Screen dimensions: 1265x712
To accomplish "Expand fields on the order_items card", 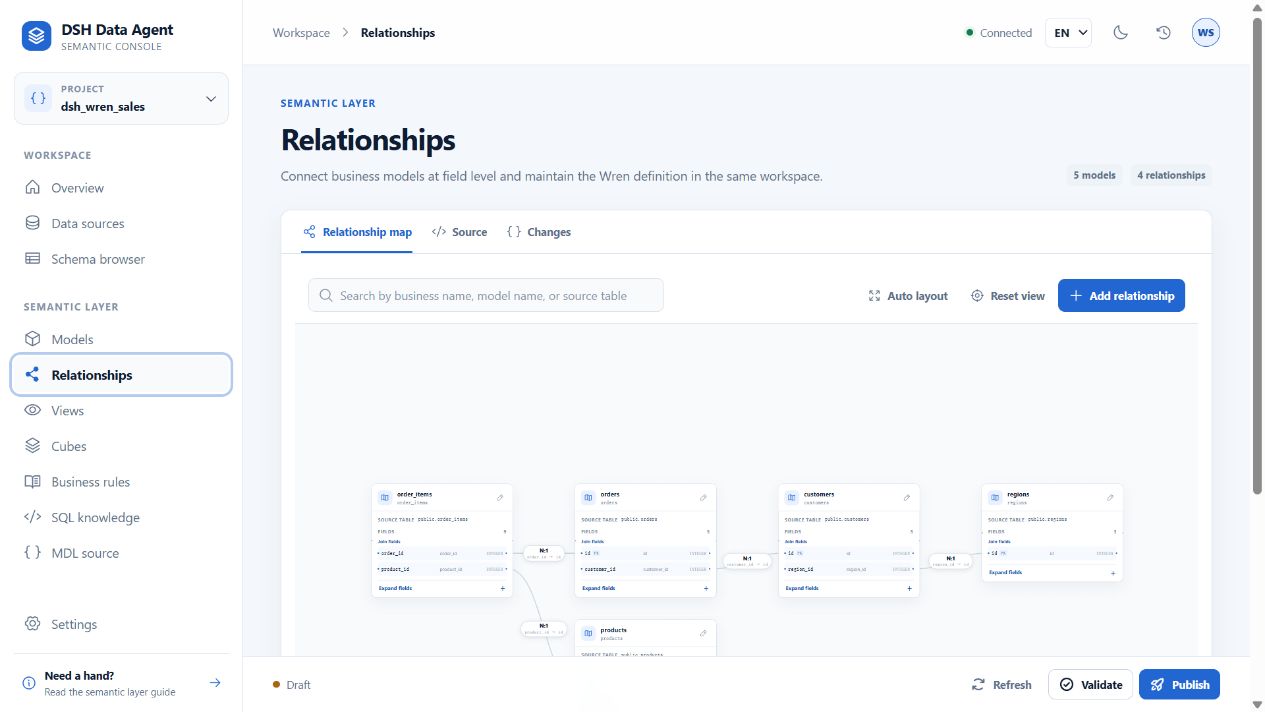I will (442, 588).
